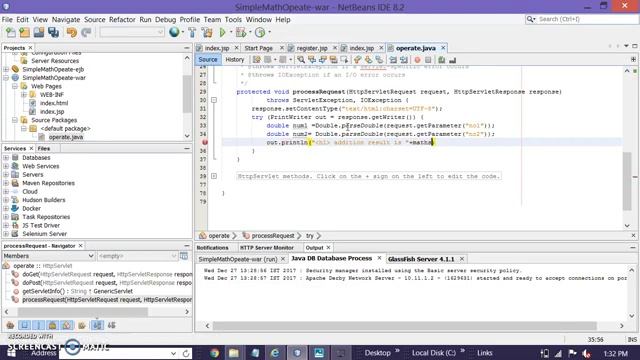
Task: Click the Open Project toolbar icon
Action: (x=39, y=32)
